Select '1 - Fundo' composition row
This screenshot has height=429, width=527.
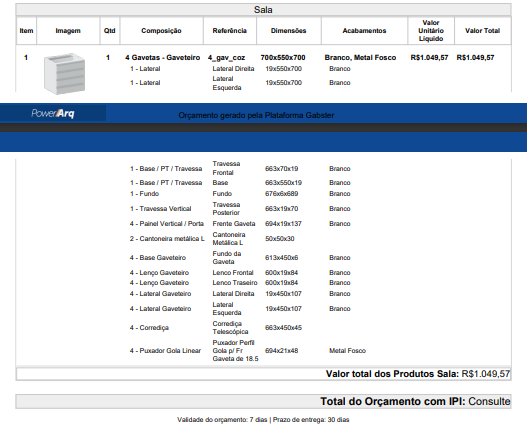click(x=145, y=194)
